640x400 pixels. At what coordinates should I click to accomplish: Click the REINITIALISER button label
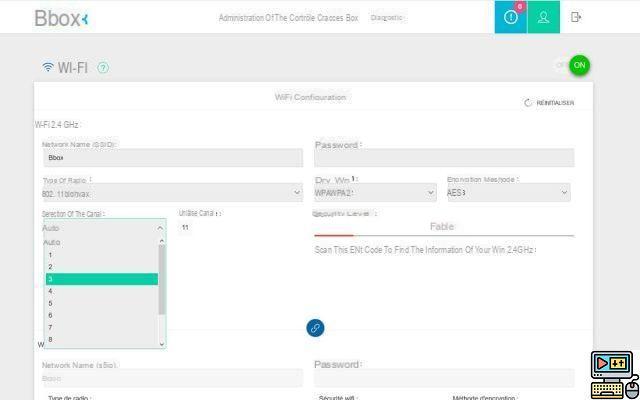pos(555,103)
